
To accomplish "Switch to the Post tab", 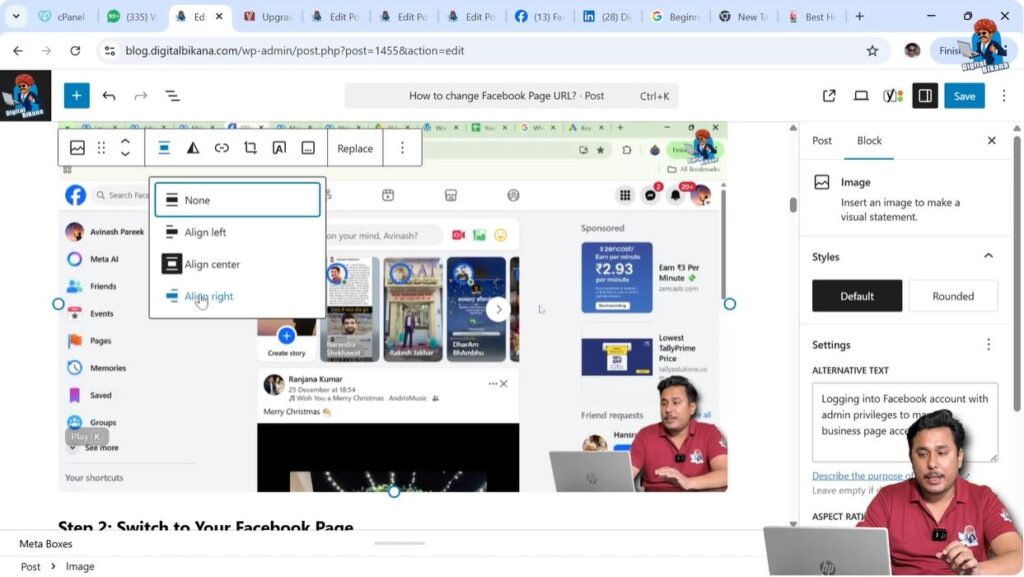I will click(x=822, y=141).
